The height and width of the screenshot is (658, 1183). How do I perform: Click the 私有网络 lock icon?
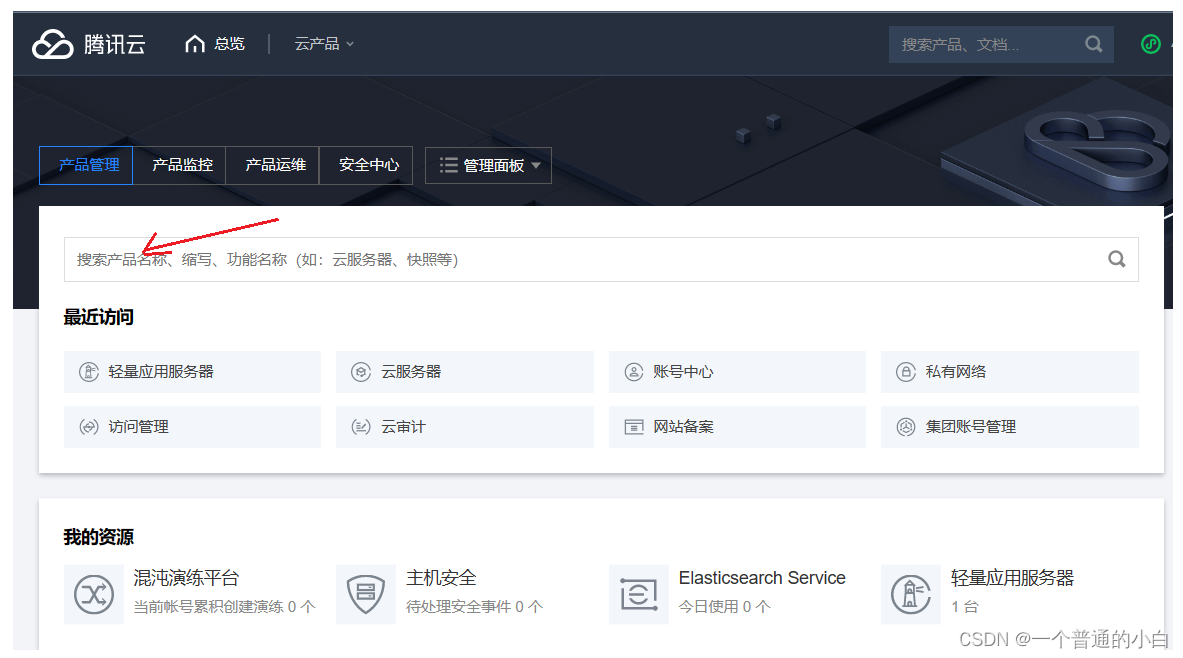coord(905,372)
